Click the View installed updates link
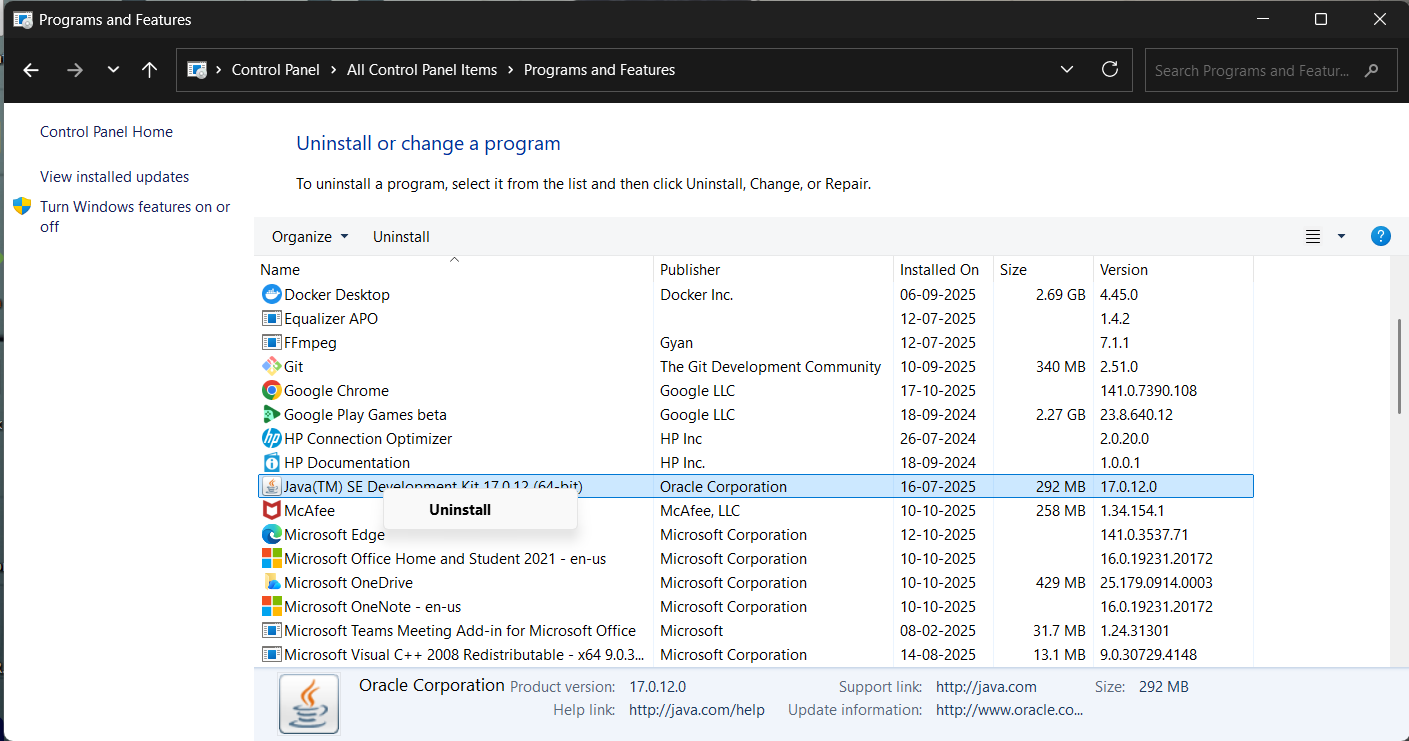Screen dimensions: 1409x741 [x=114, y=176]
